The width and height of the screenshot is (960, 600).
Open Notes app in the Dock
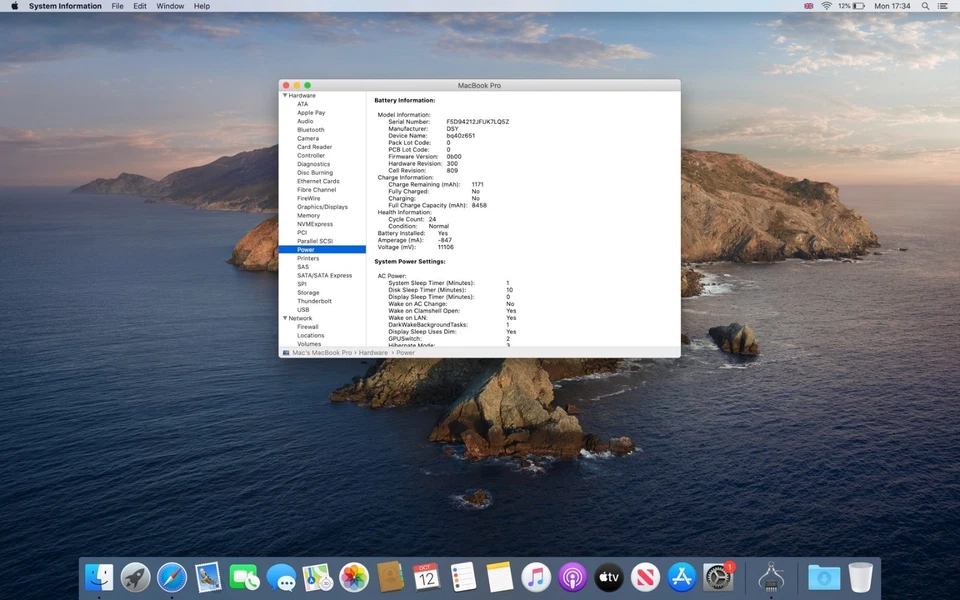500,577
